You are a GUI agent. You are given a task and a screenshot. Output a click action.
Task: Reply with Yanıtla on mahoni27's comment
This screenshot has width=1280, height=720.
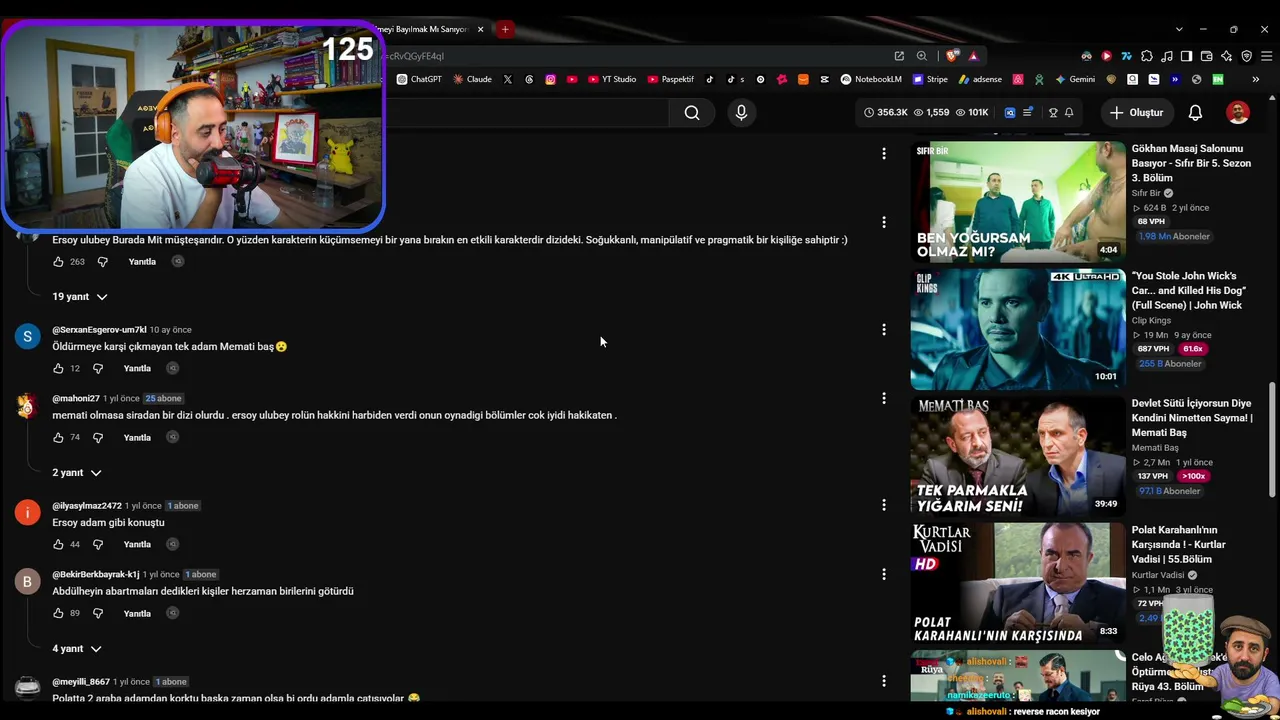[137, 438]
